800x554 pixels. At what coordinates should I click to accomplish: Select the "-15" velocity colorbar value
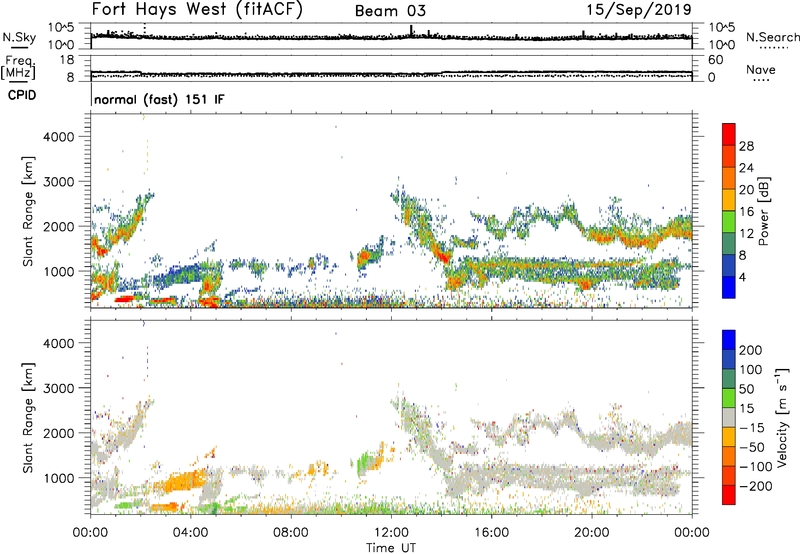tap(752, 428)
